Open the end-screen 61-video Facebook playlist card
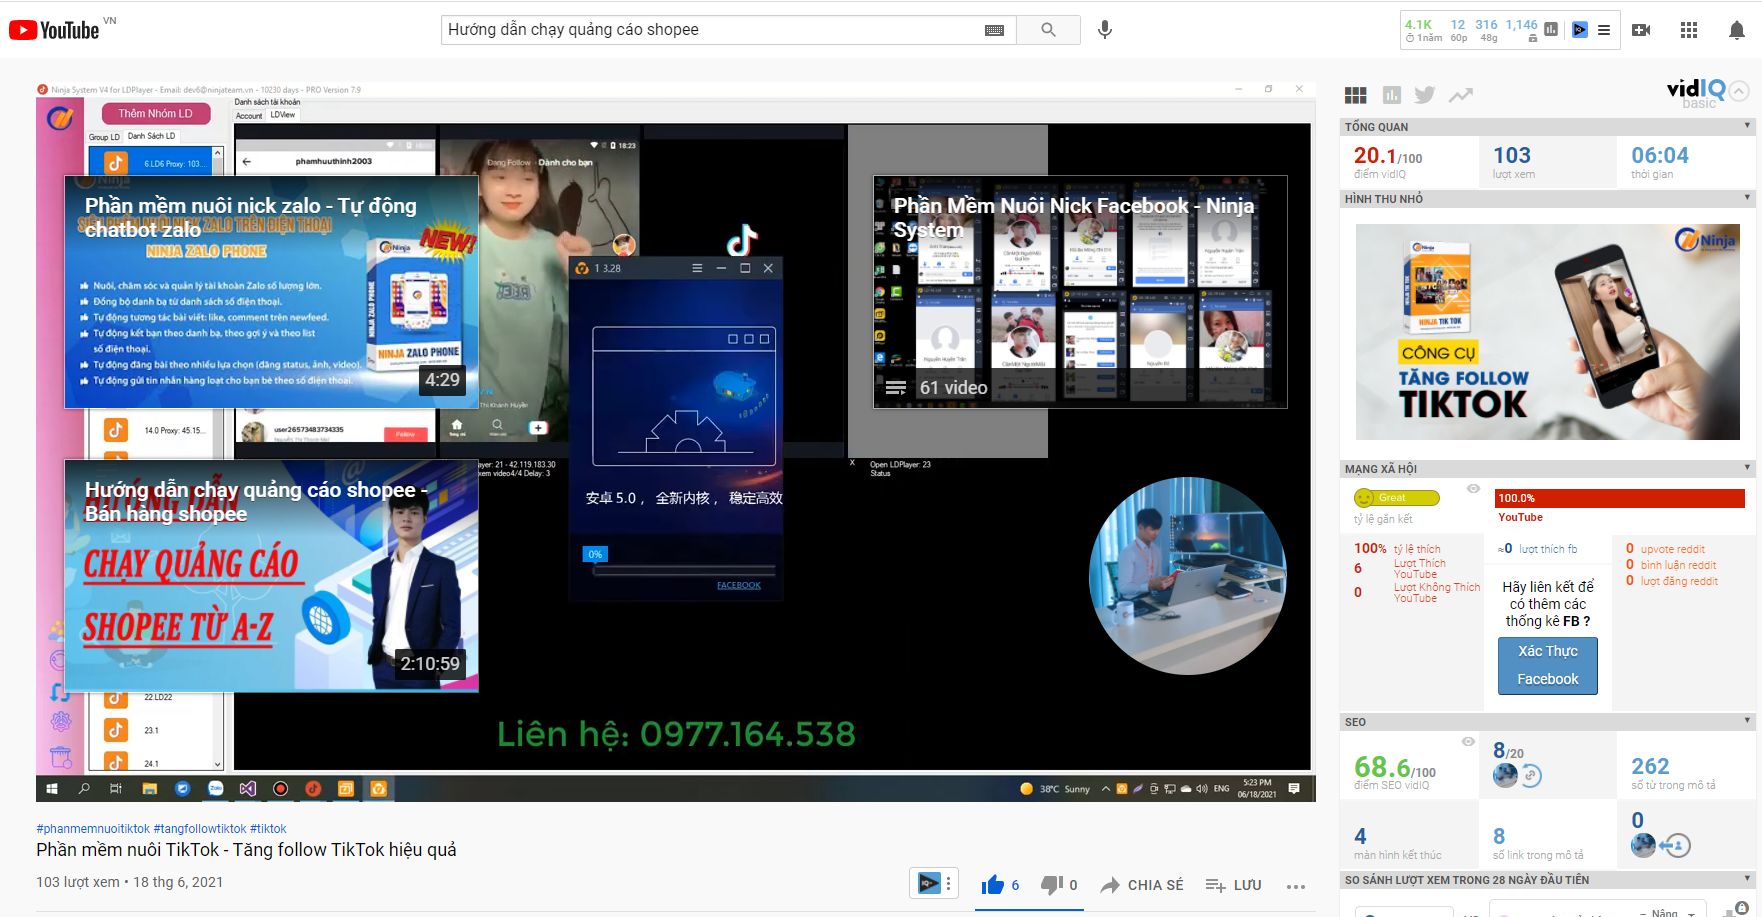Viewport: 1762px width, 917px height. 1080,292
